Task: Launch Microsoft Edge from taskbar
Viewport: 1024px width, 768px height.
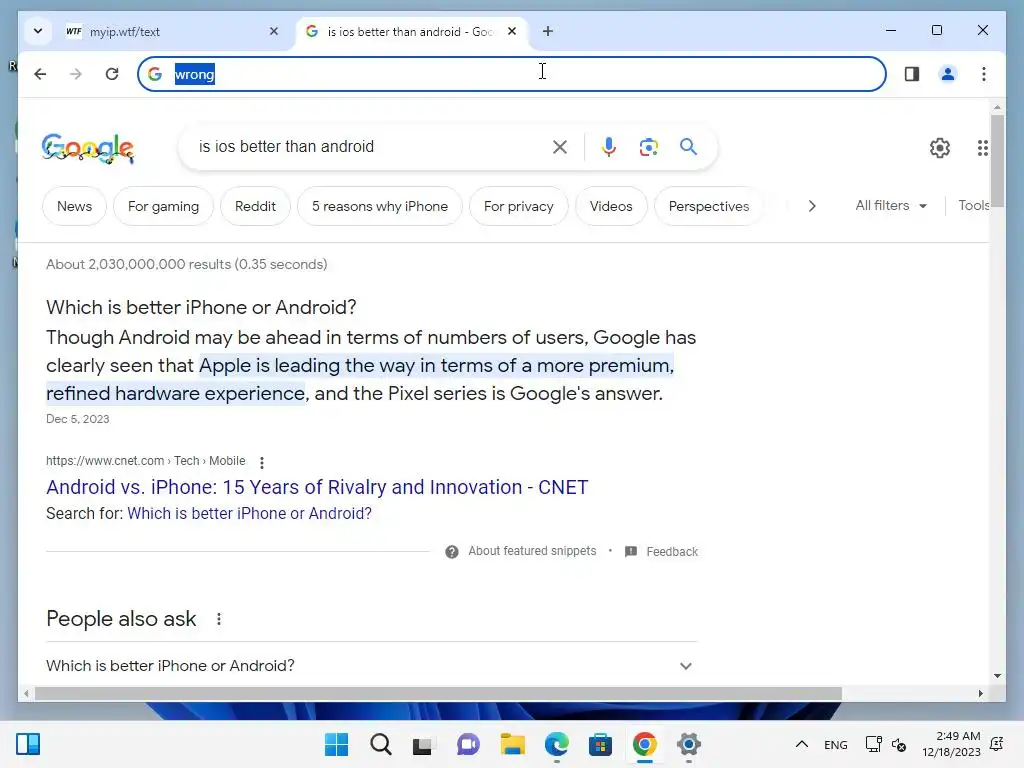Action: pos(556,744)
